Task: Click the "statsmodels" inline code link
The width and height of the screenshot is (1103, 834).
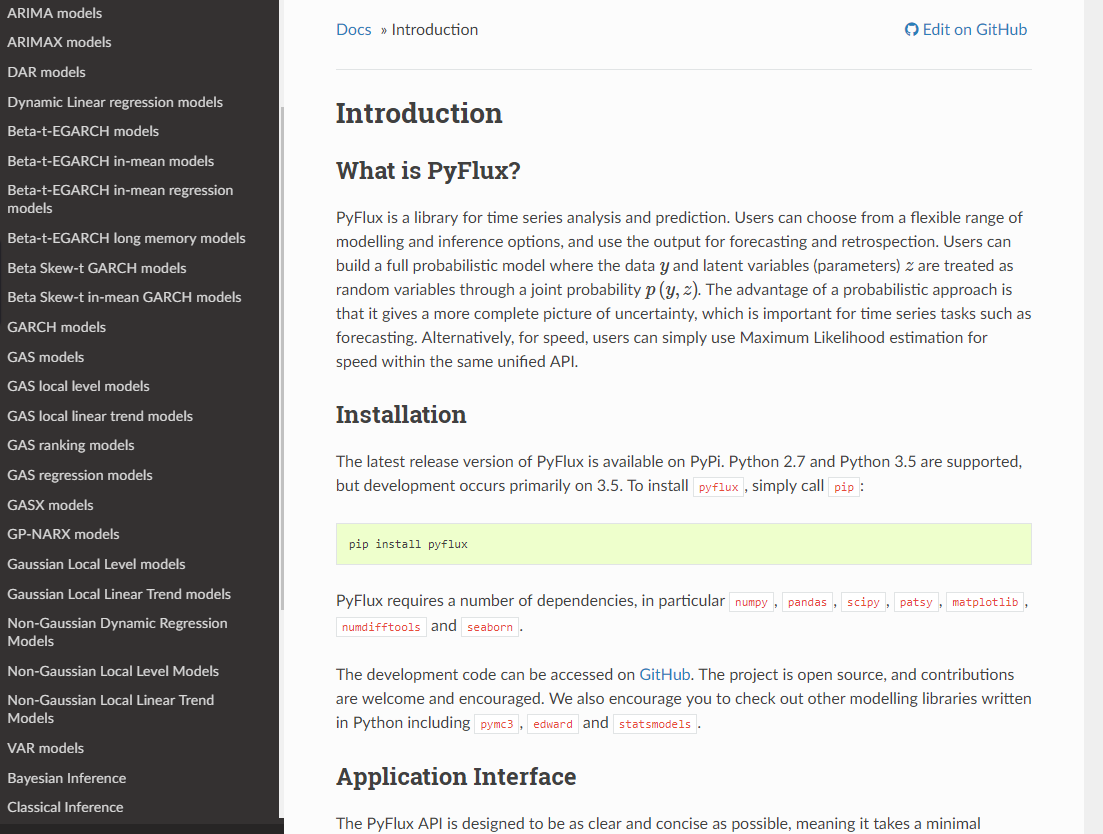Action: click(655, 723)
